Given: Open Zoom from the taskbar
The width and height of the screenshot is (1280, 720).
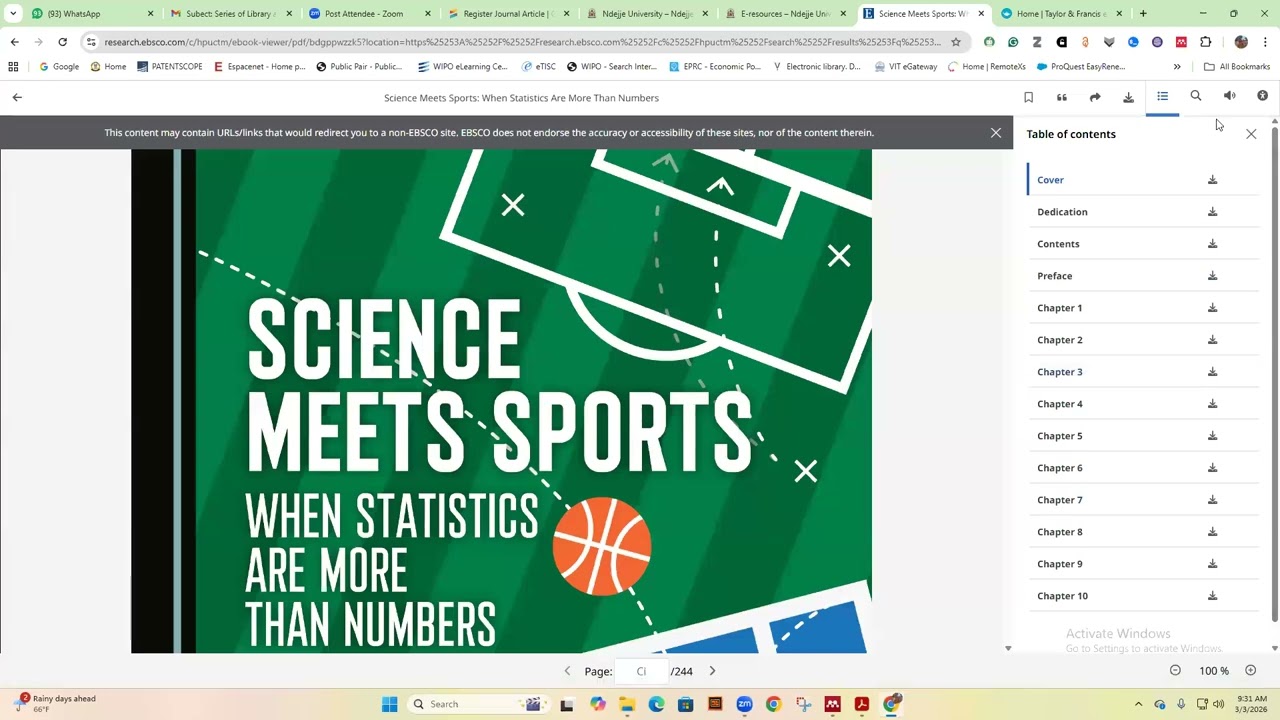Looking at the screenshot, I should click(744, 704).
